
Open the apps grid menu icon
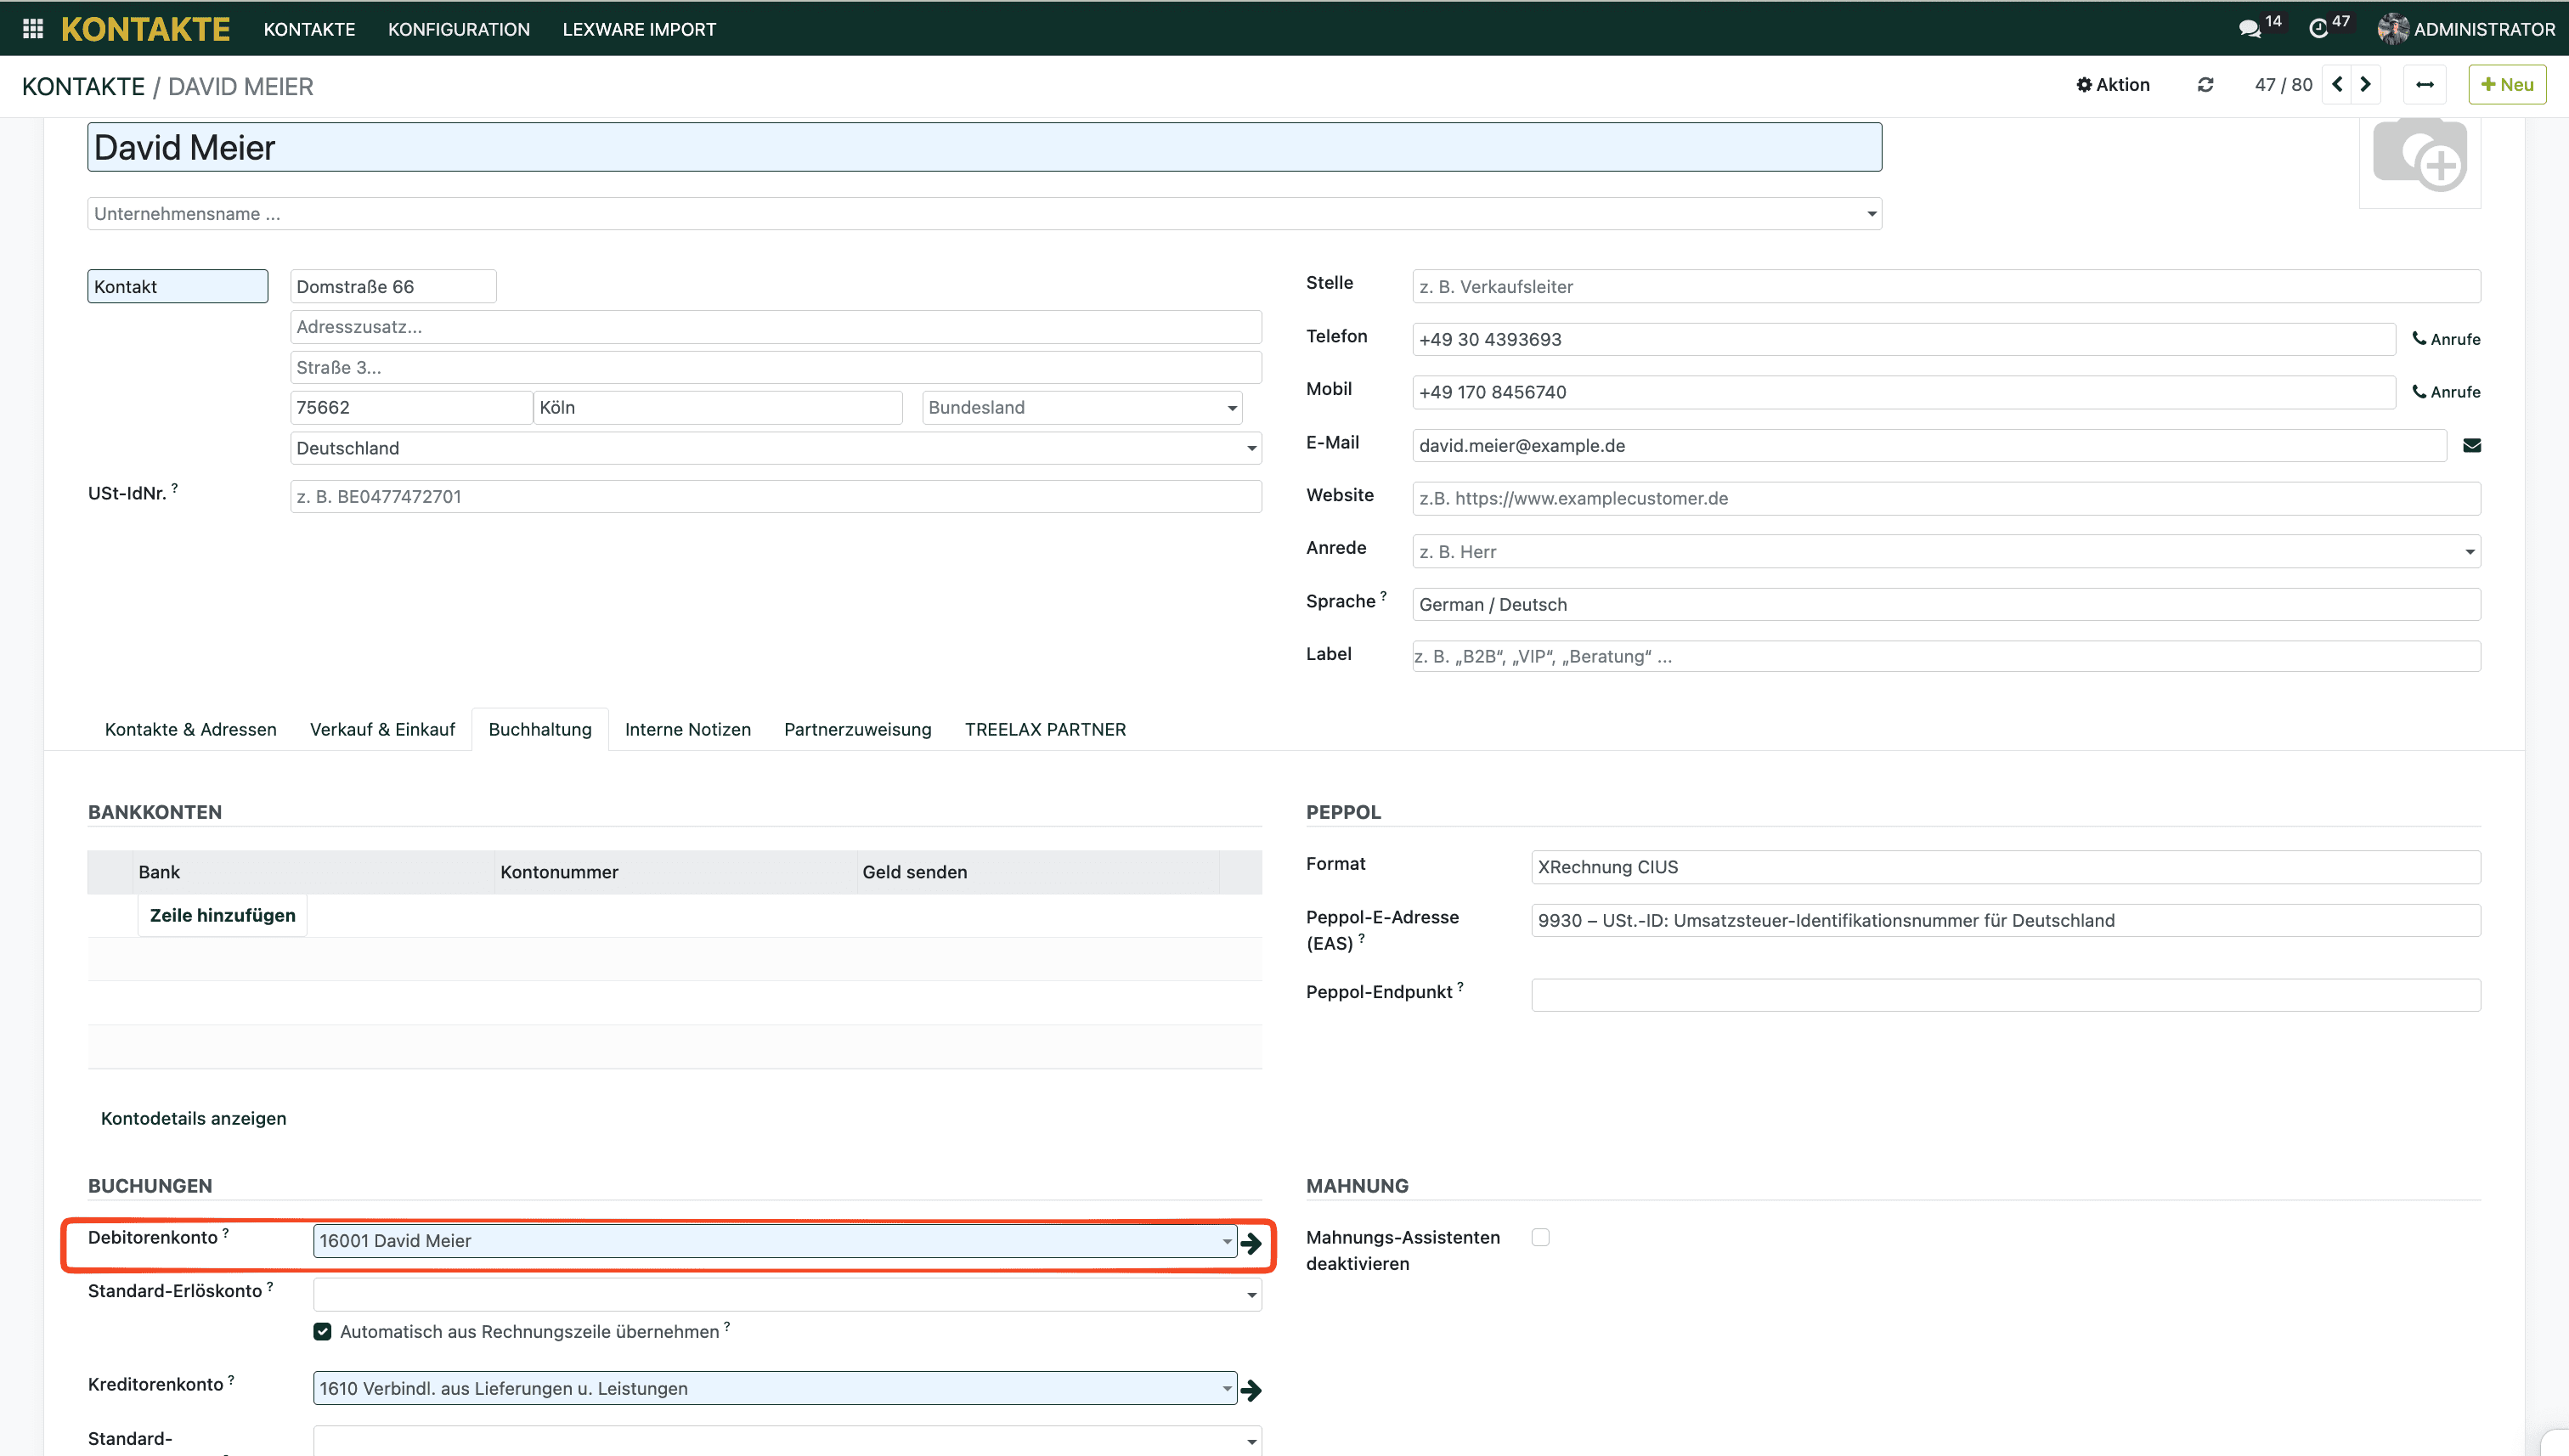coord(33,29)
